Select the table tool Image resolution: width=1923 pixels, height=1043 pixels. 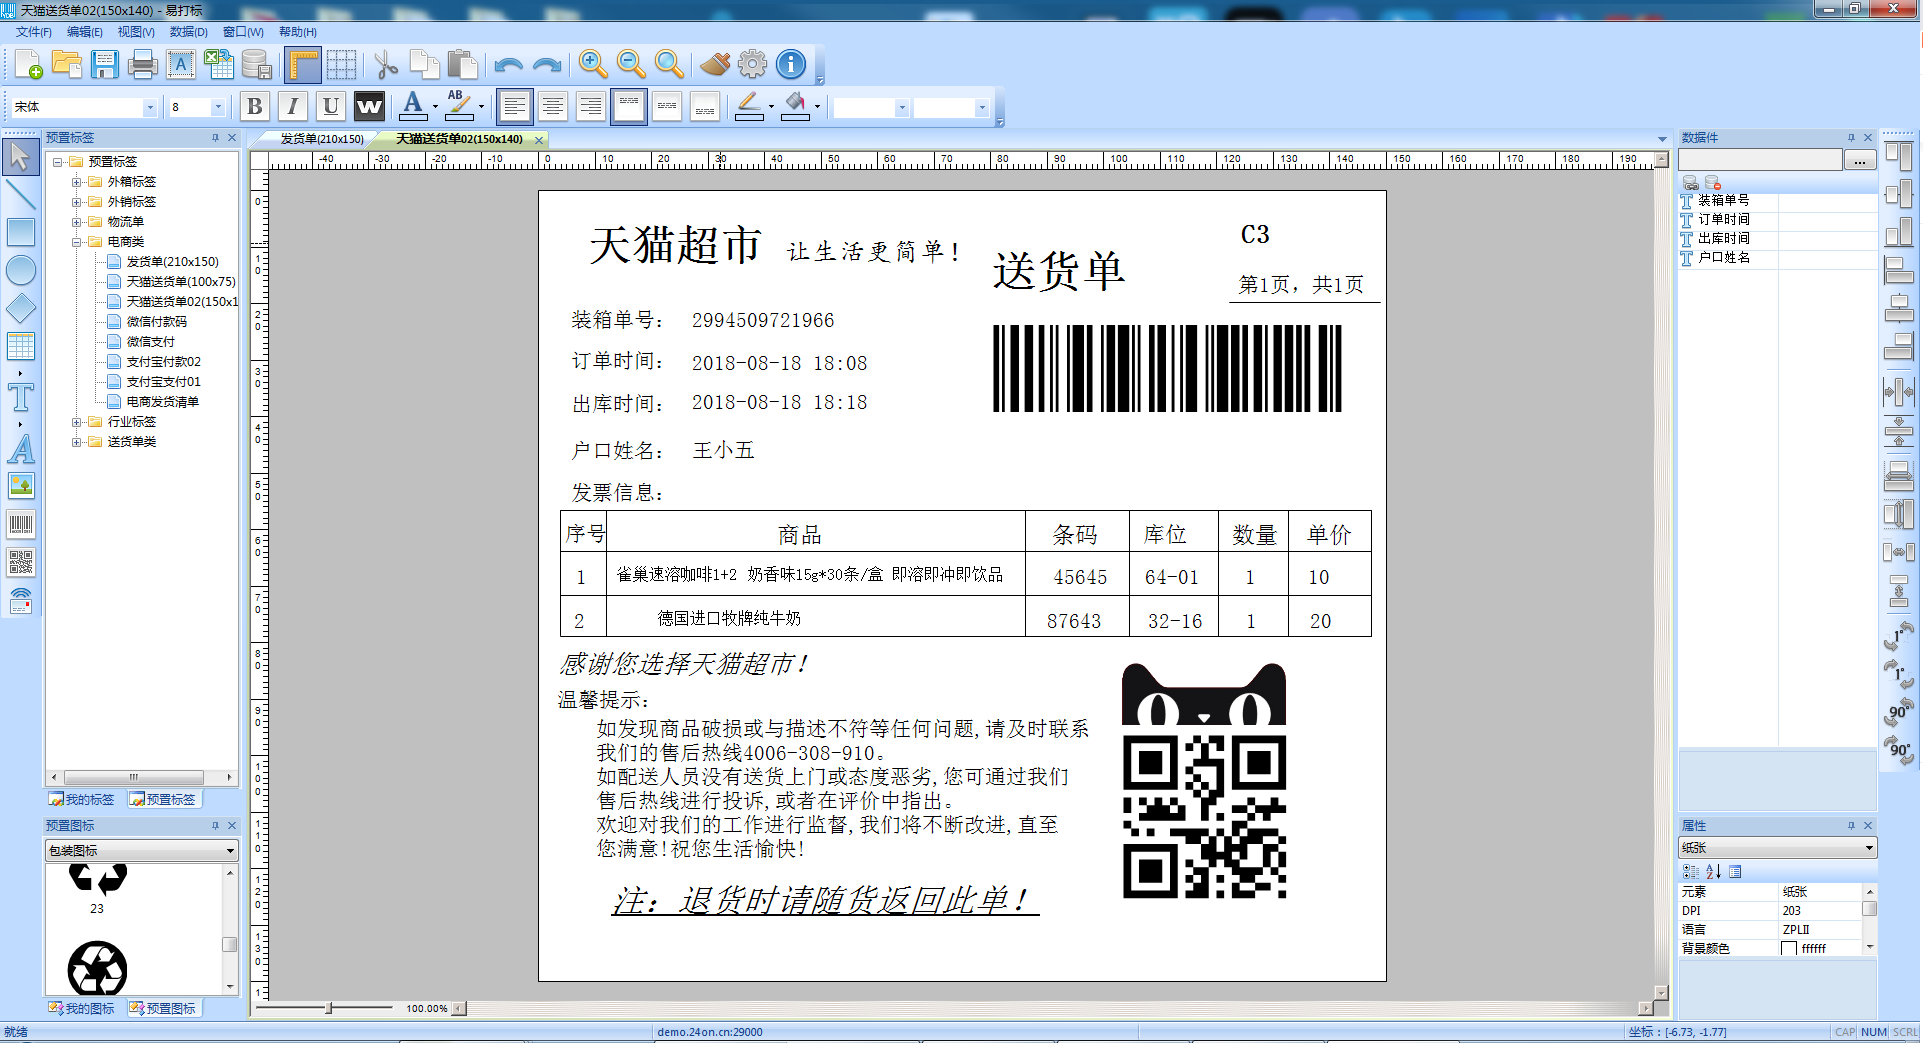point(20,346)
